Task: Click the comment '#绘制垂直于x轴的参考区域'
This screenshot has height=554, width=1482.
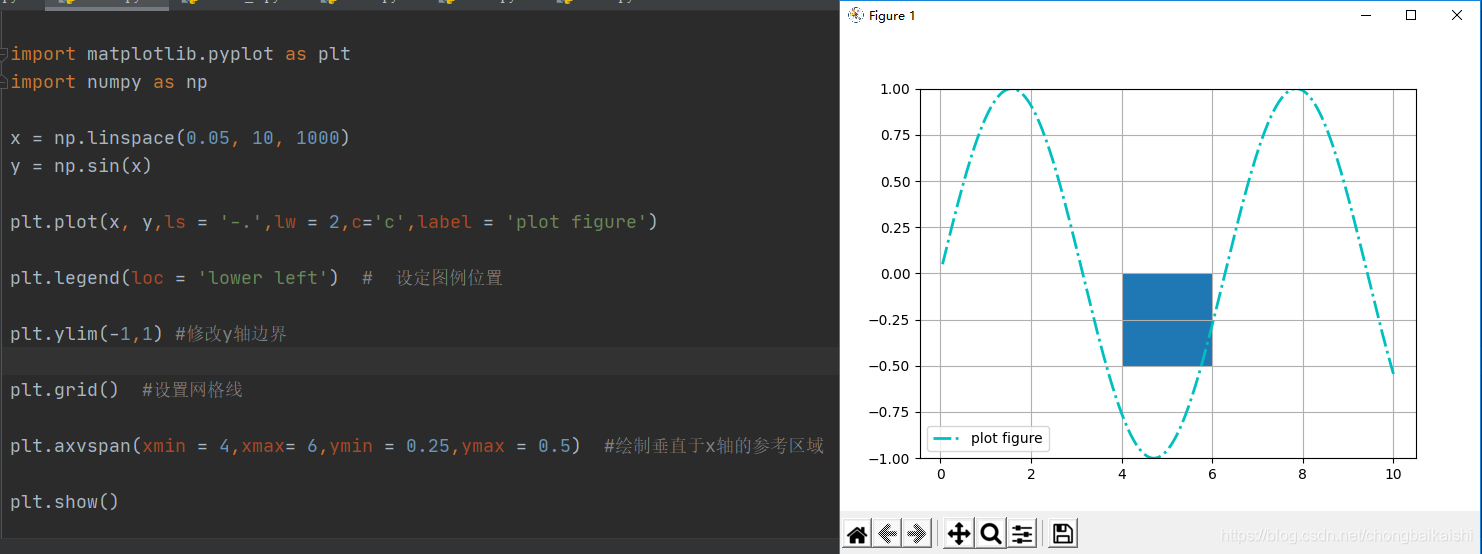Action: 714,446
